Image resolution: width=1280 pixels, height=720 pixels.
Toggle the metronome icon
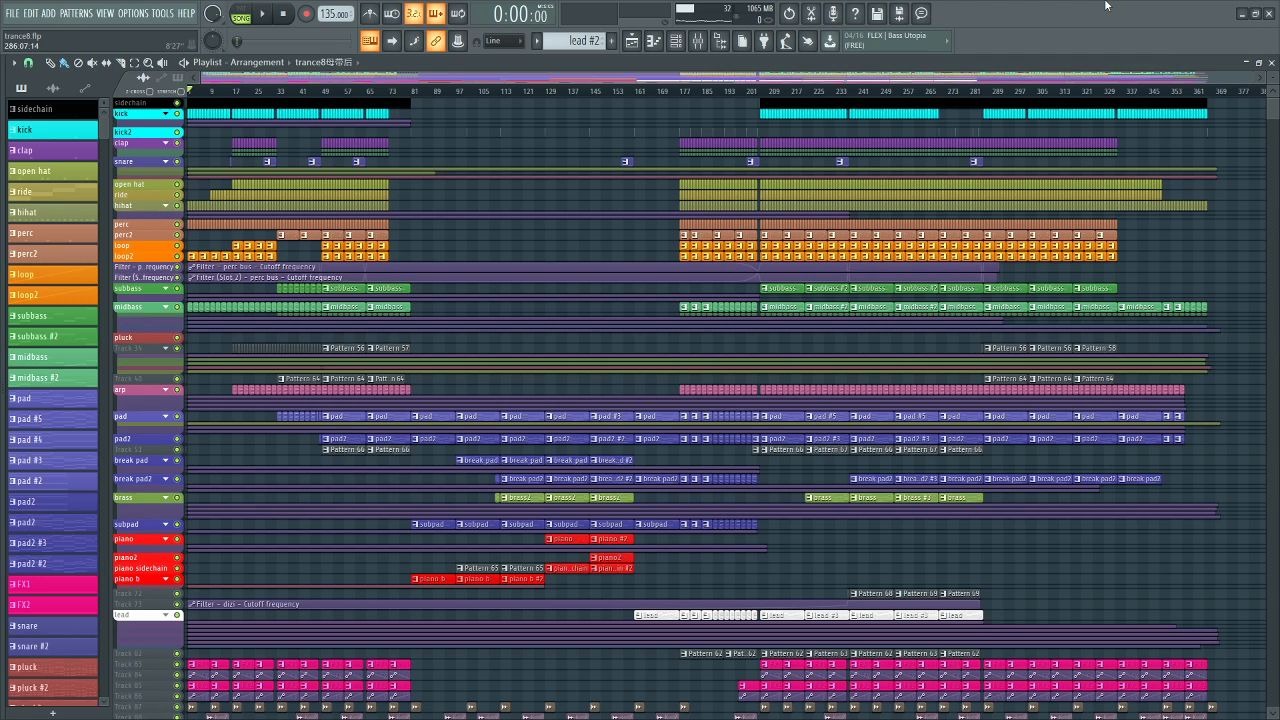(370, 14)
